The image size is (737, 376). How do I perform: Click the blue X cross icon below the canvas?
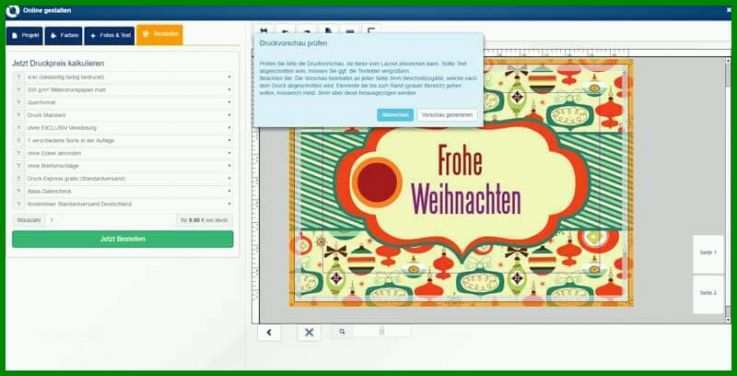point(309,332)
